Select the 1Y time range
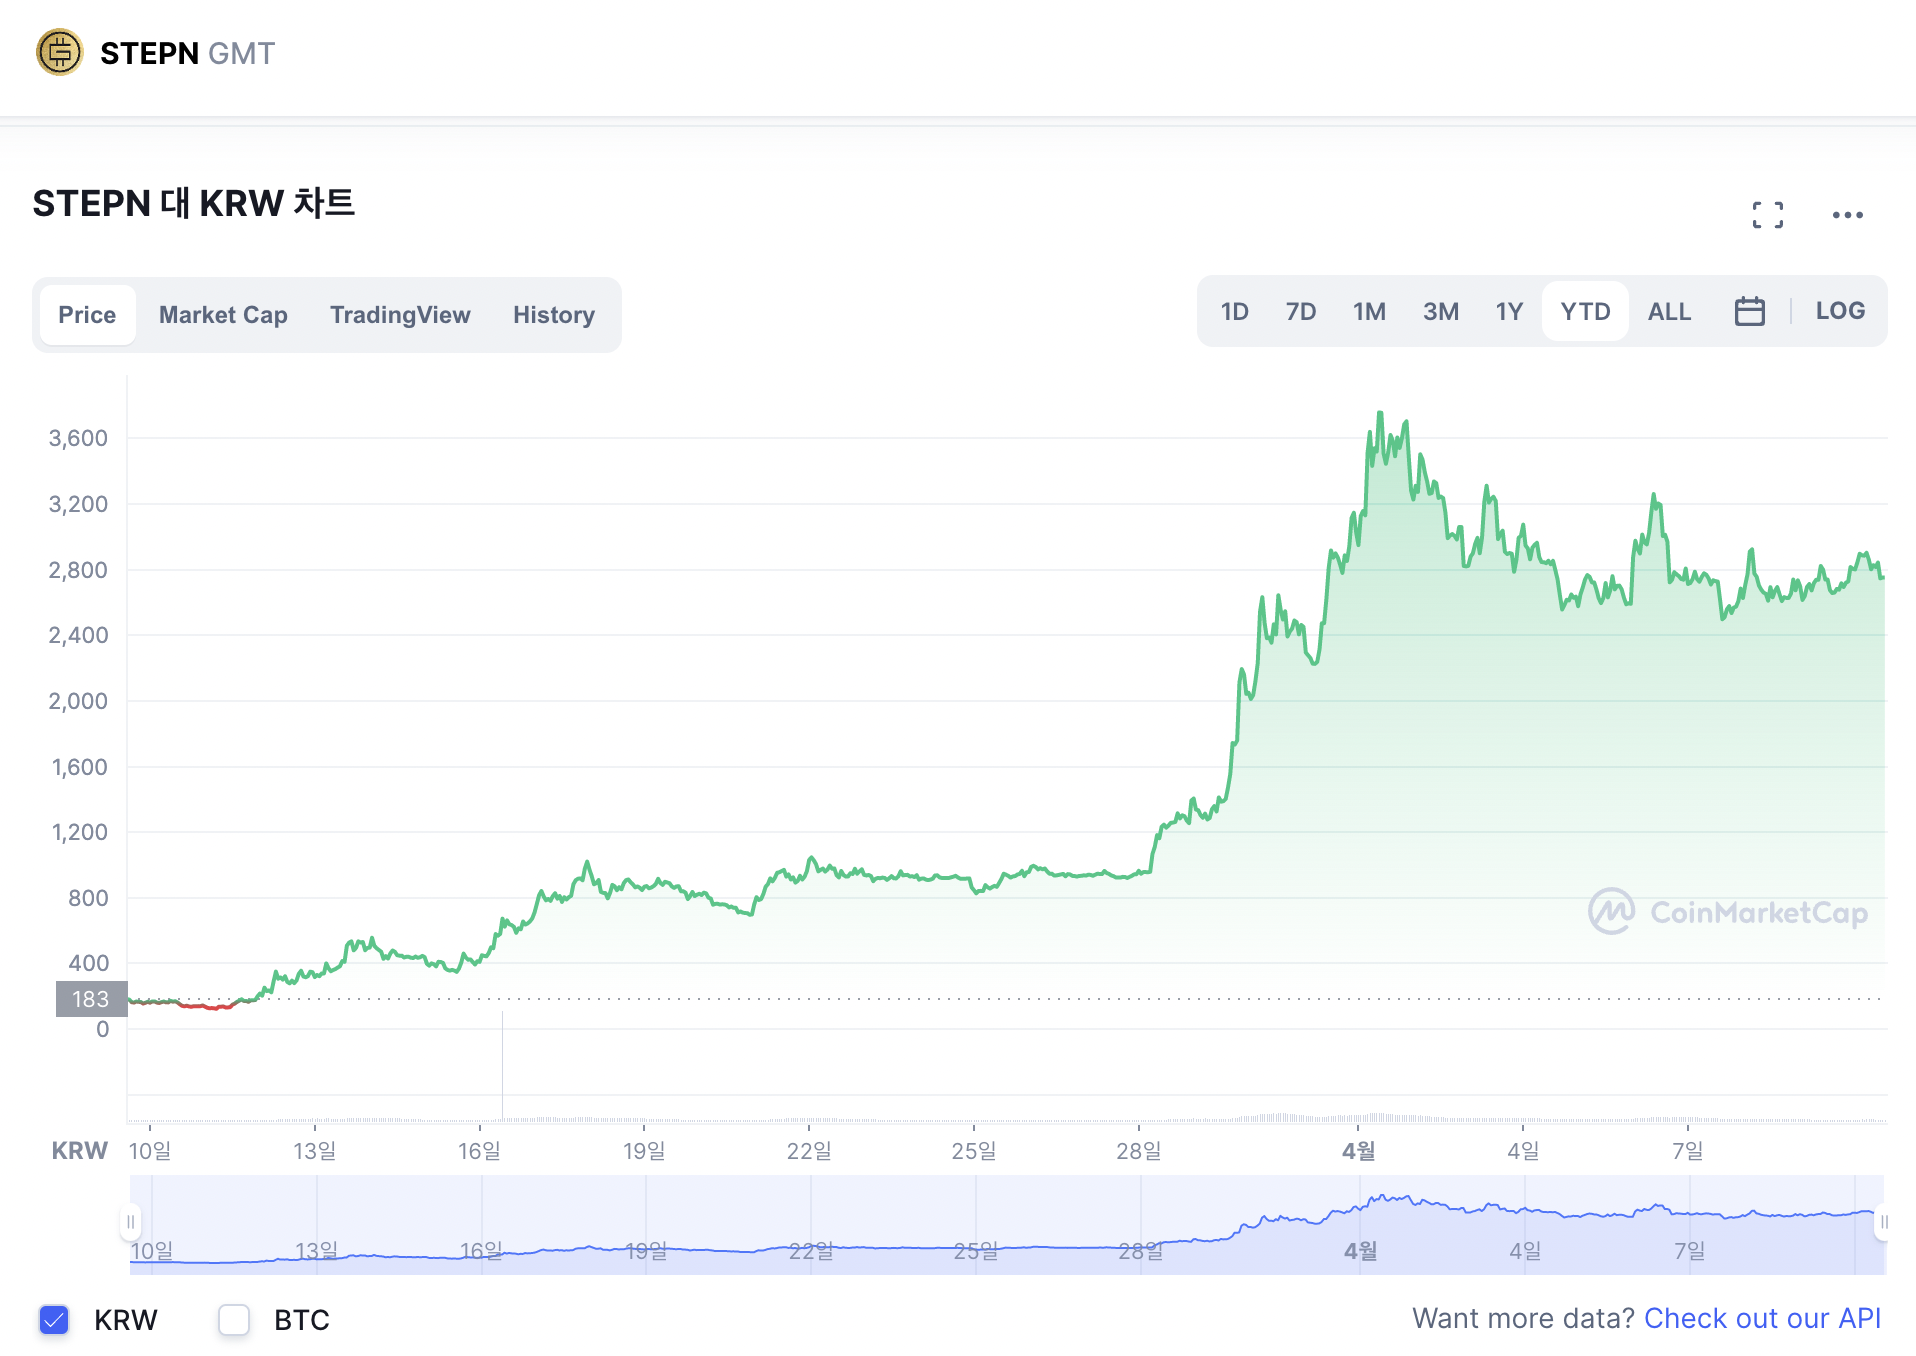This screenshot has width=1916, height=1356. pyautogui.click(x=1509, y=311)
